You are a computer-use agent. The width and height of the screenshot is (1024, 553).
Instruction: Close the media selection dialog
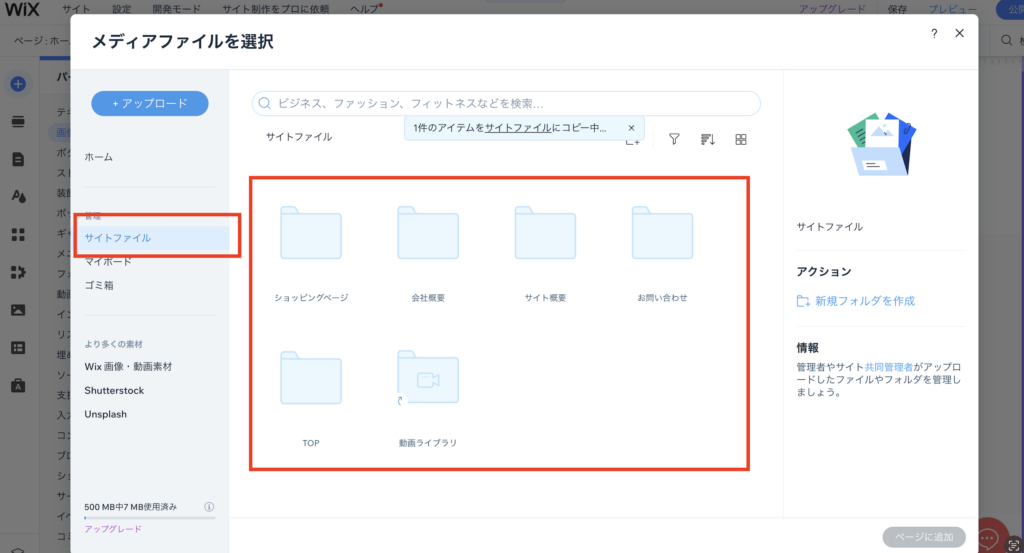tap(959, 33)
